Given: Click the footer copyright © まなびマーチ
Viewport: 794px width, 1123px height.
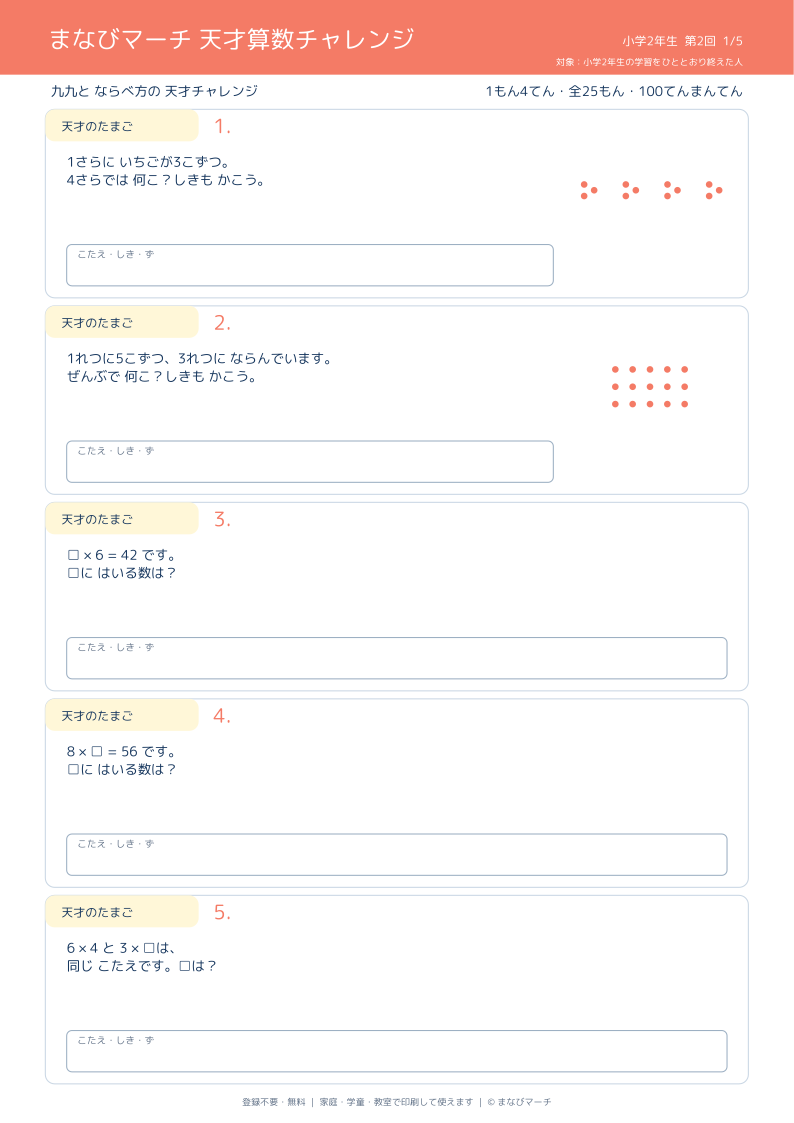Looking at the screenshot, I should pos(519,1102).
